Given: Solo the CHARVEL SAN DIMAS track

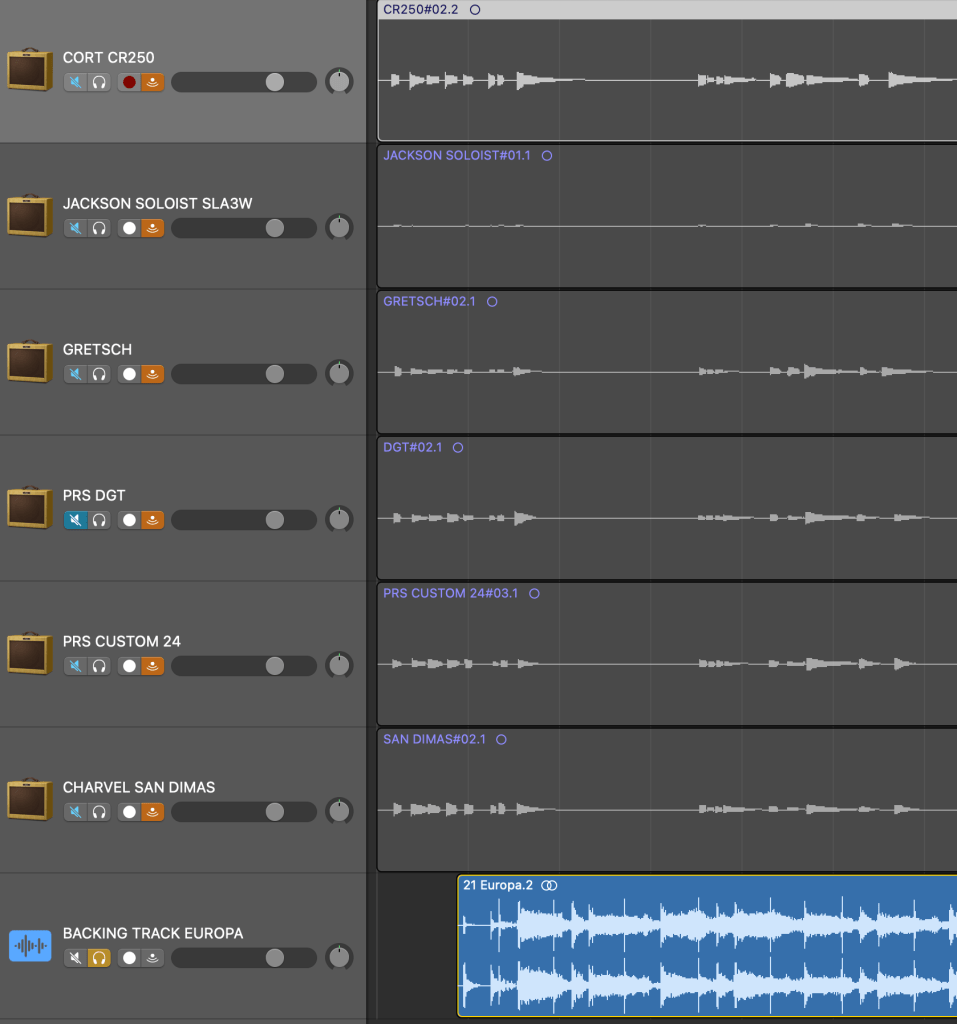Looking at the screenshot, I should (99, 812).
